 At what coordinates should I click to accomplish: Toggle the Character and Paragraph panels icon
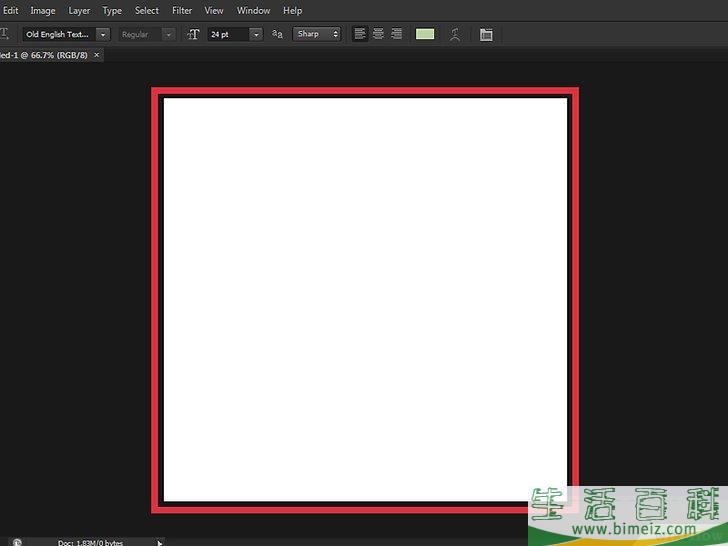486,34
